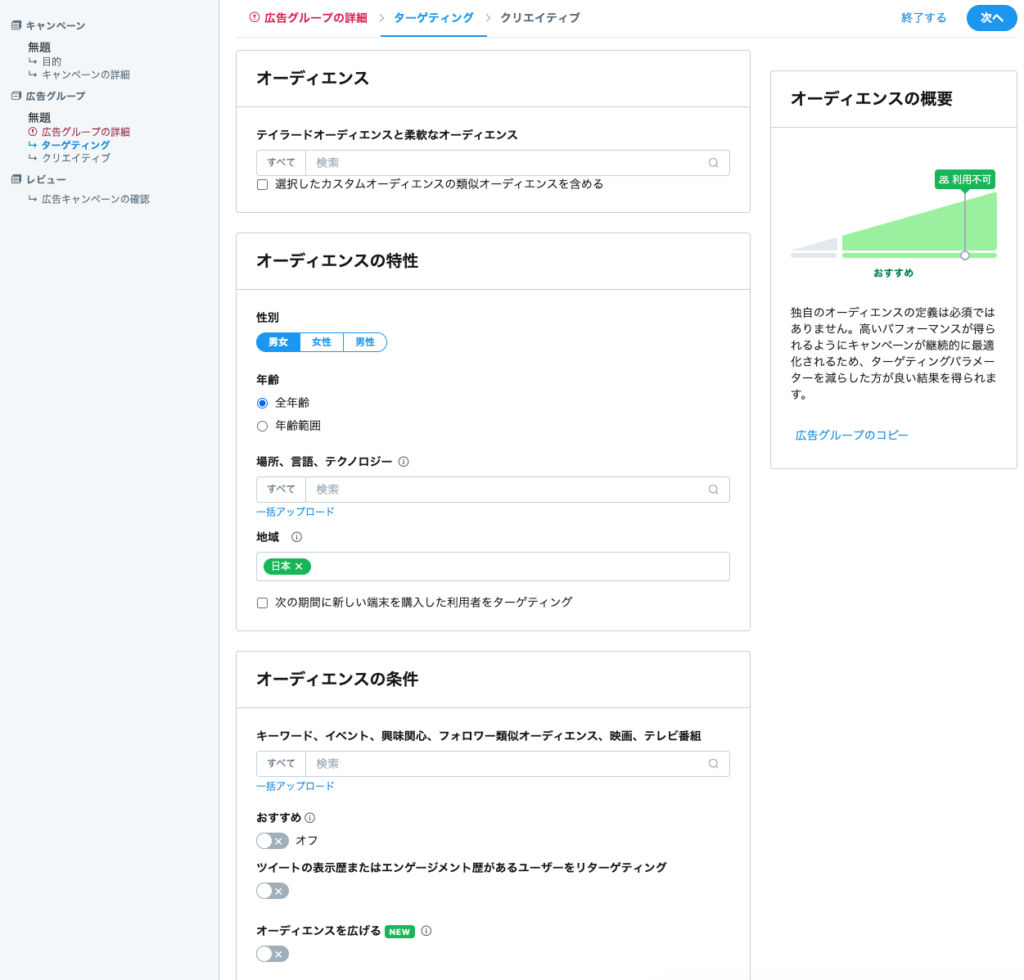Remove the 日本 region tag
The image size is (1024, 980).
pos(299,567)
